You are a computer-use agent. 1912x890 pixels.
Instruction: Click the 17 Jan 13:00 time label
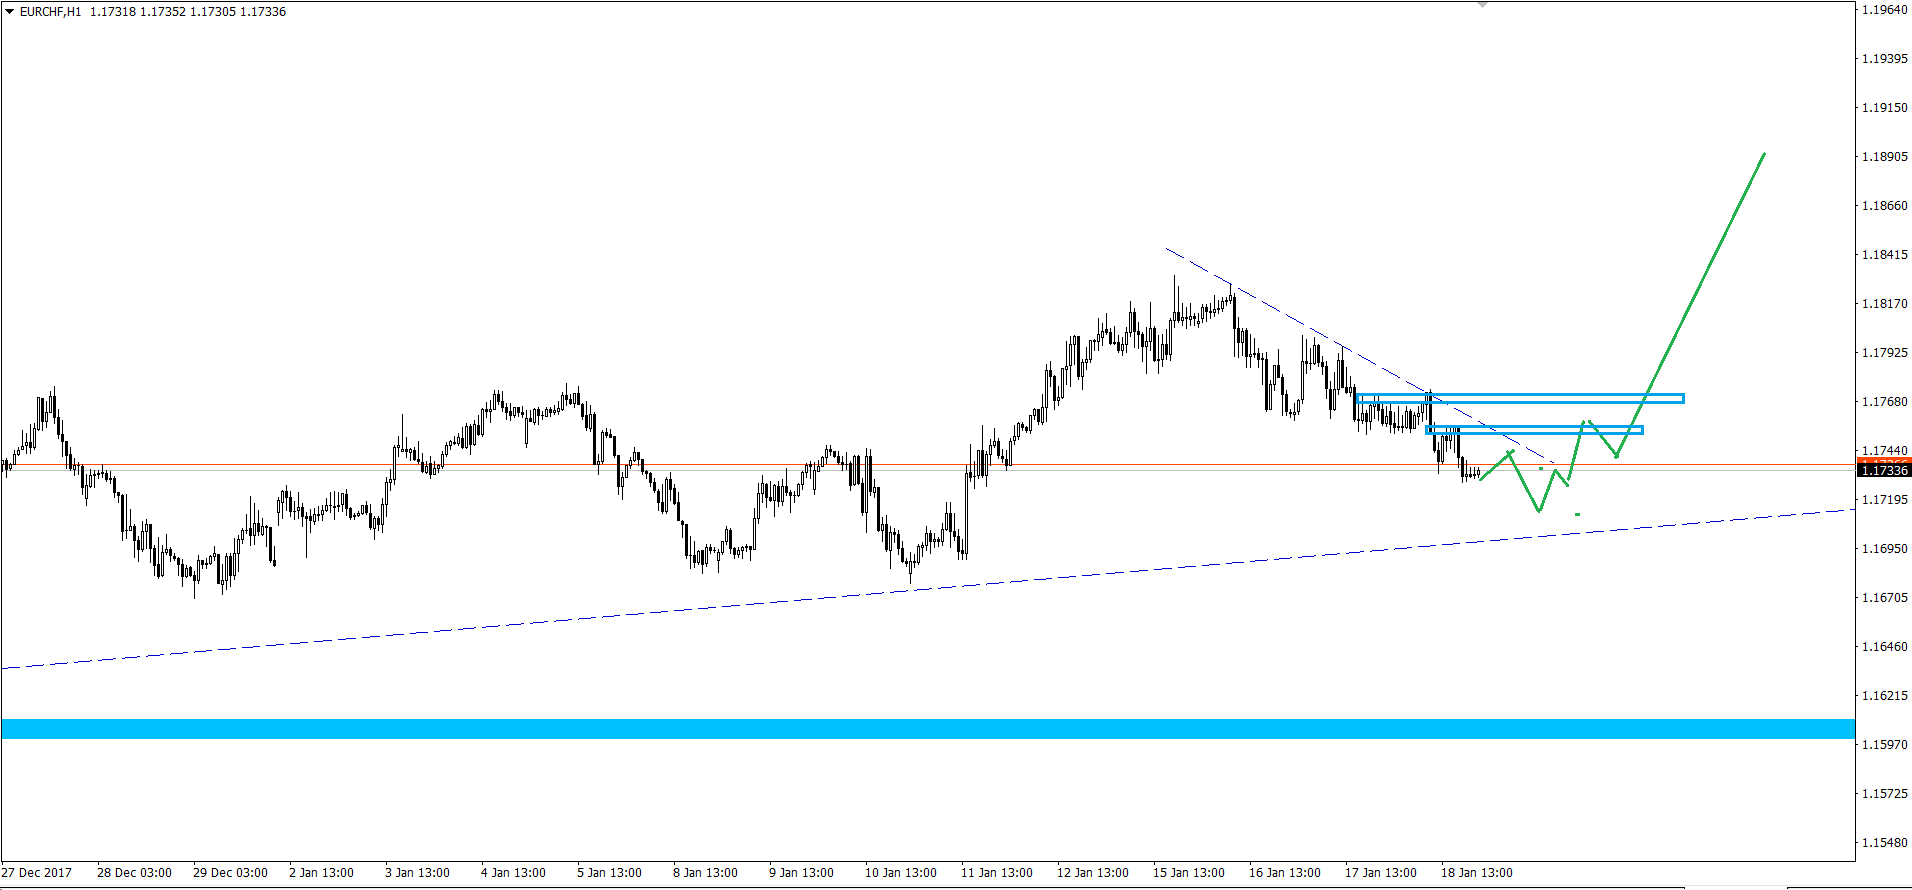(x=1381, y=873)
